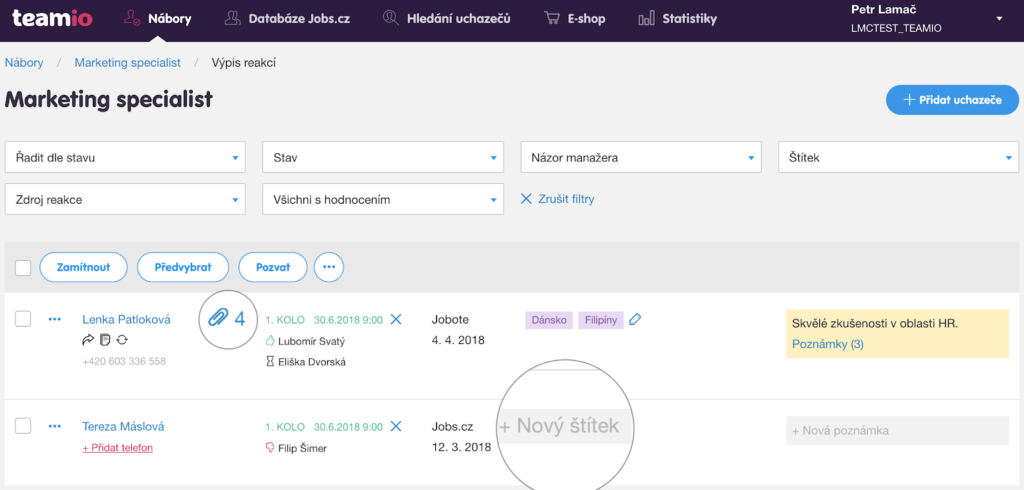This screenshot has width=1024, height=490.
Task: Open the more bulk actions three-dots button
Action: click(x=329, y=267)
